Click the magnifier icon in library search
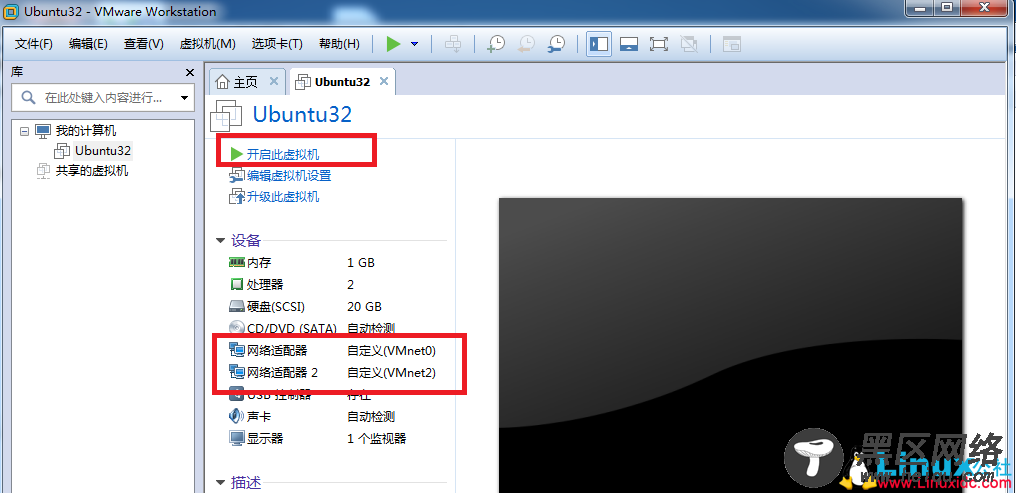 tap(28, 98)
